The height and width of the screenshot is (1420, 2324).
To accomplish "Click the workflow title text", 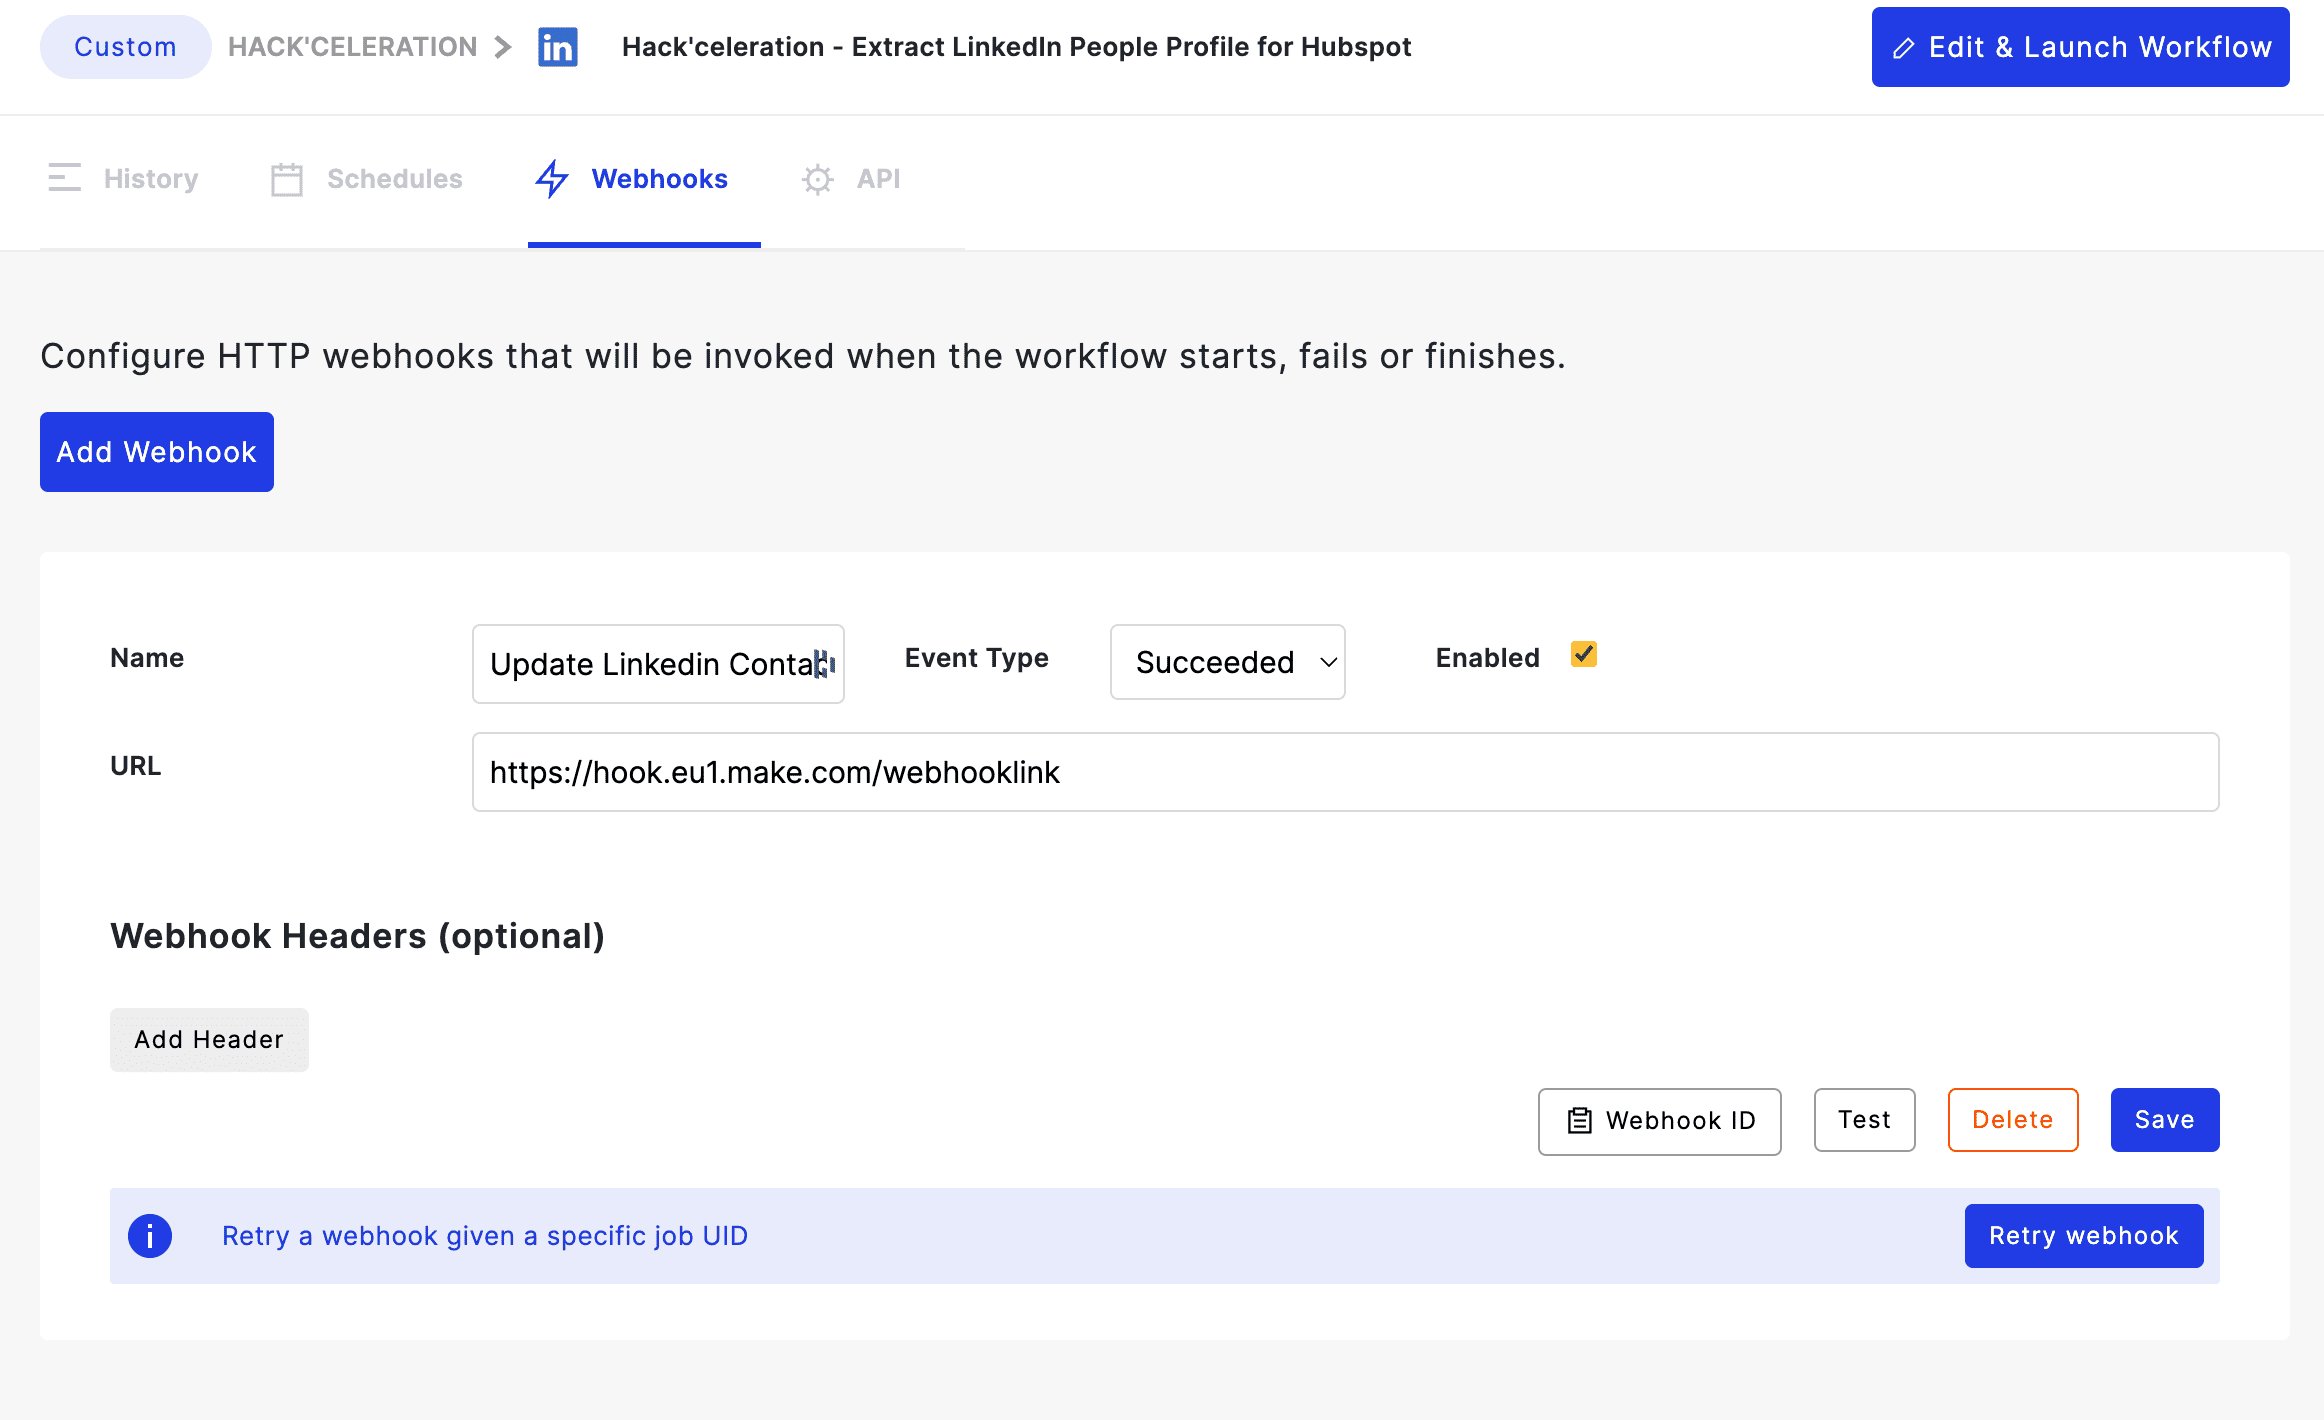I will click(x=1016, y=47).
